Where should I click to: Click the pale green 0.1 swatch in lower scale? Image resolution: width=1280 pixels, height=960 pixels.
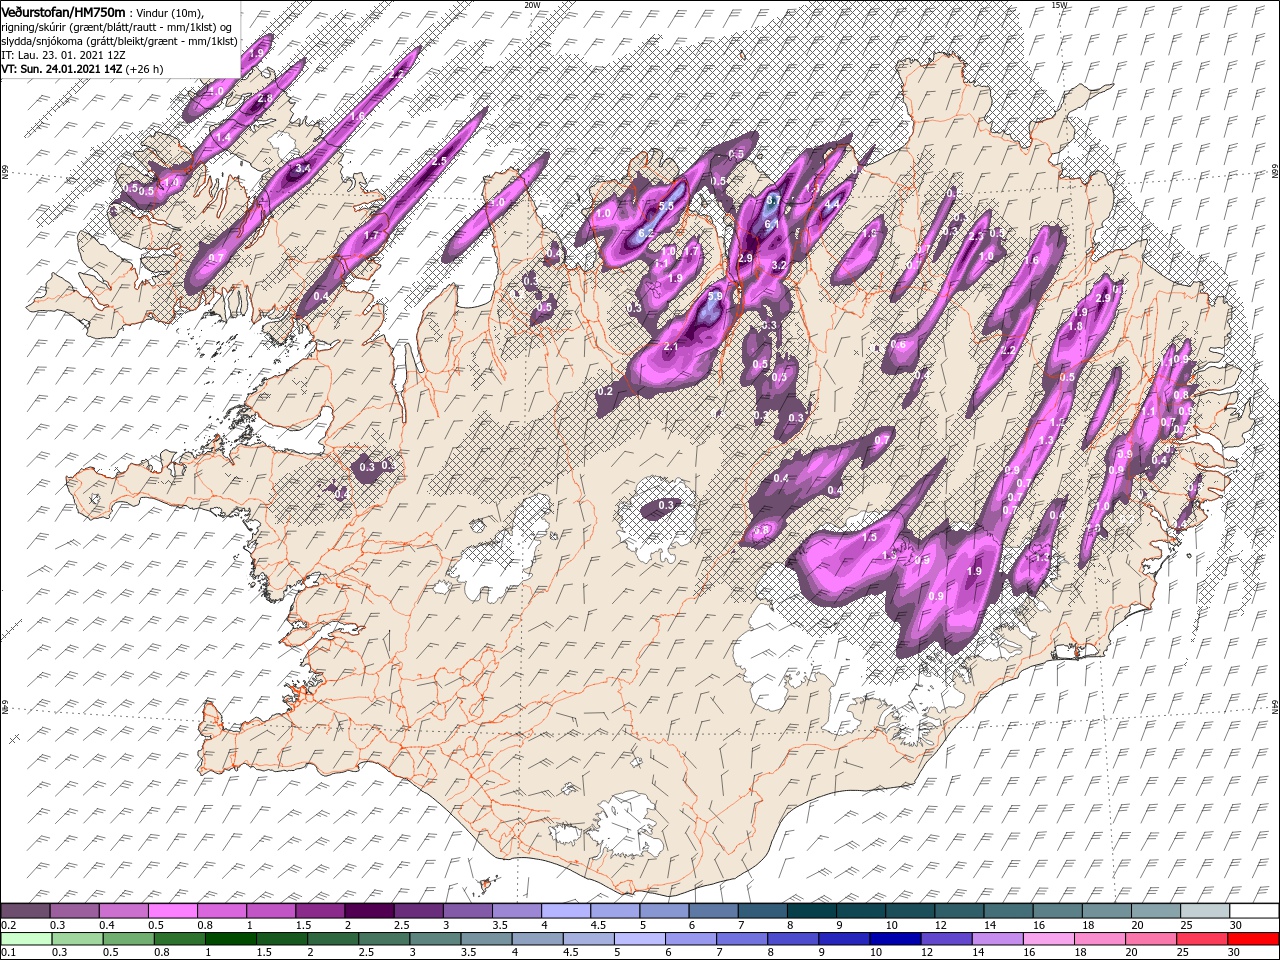pyautogui.click(x=25, y=939)
